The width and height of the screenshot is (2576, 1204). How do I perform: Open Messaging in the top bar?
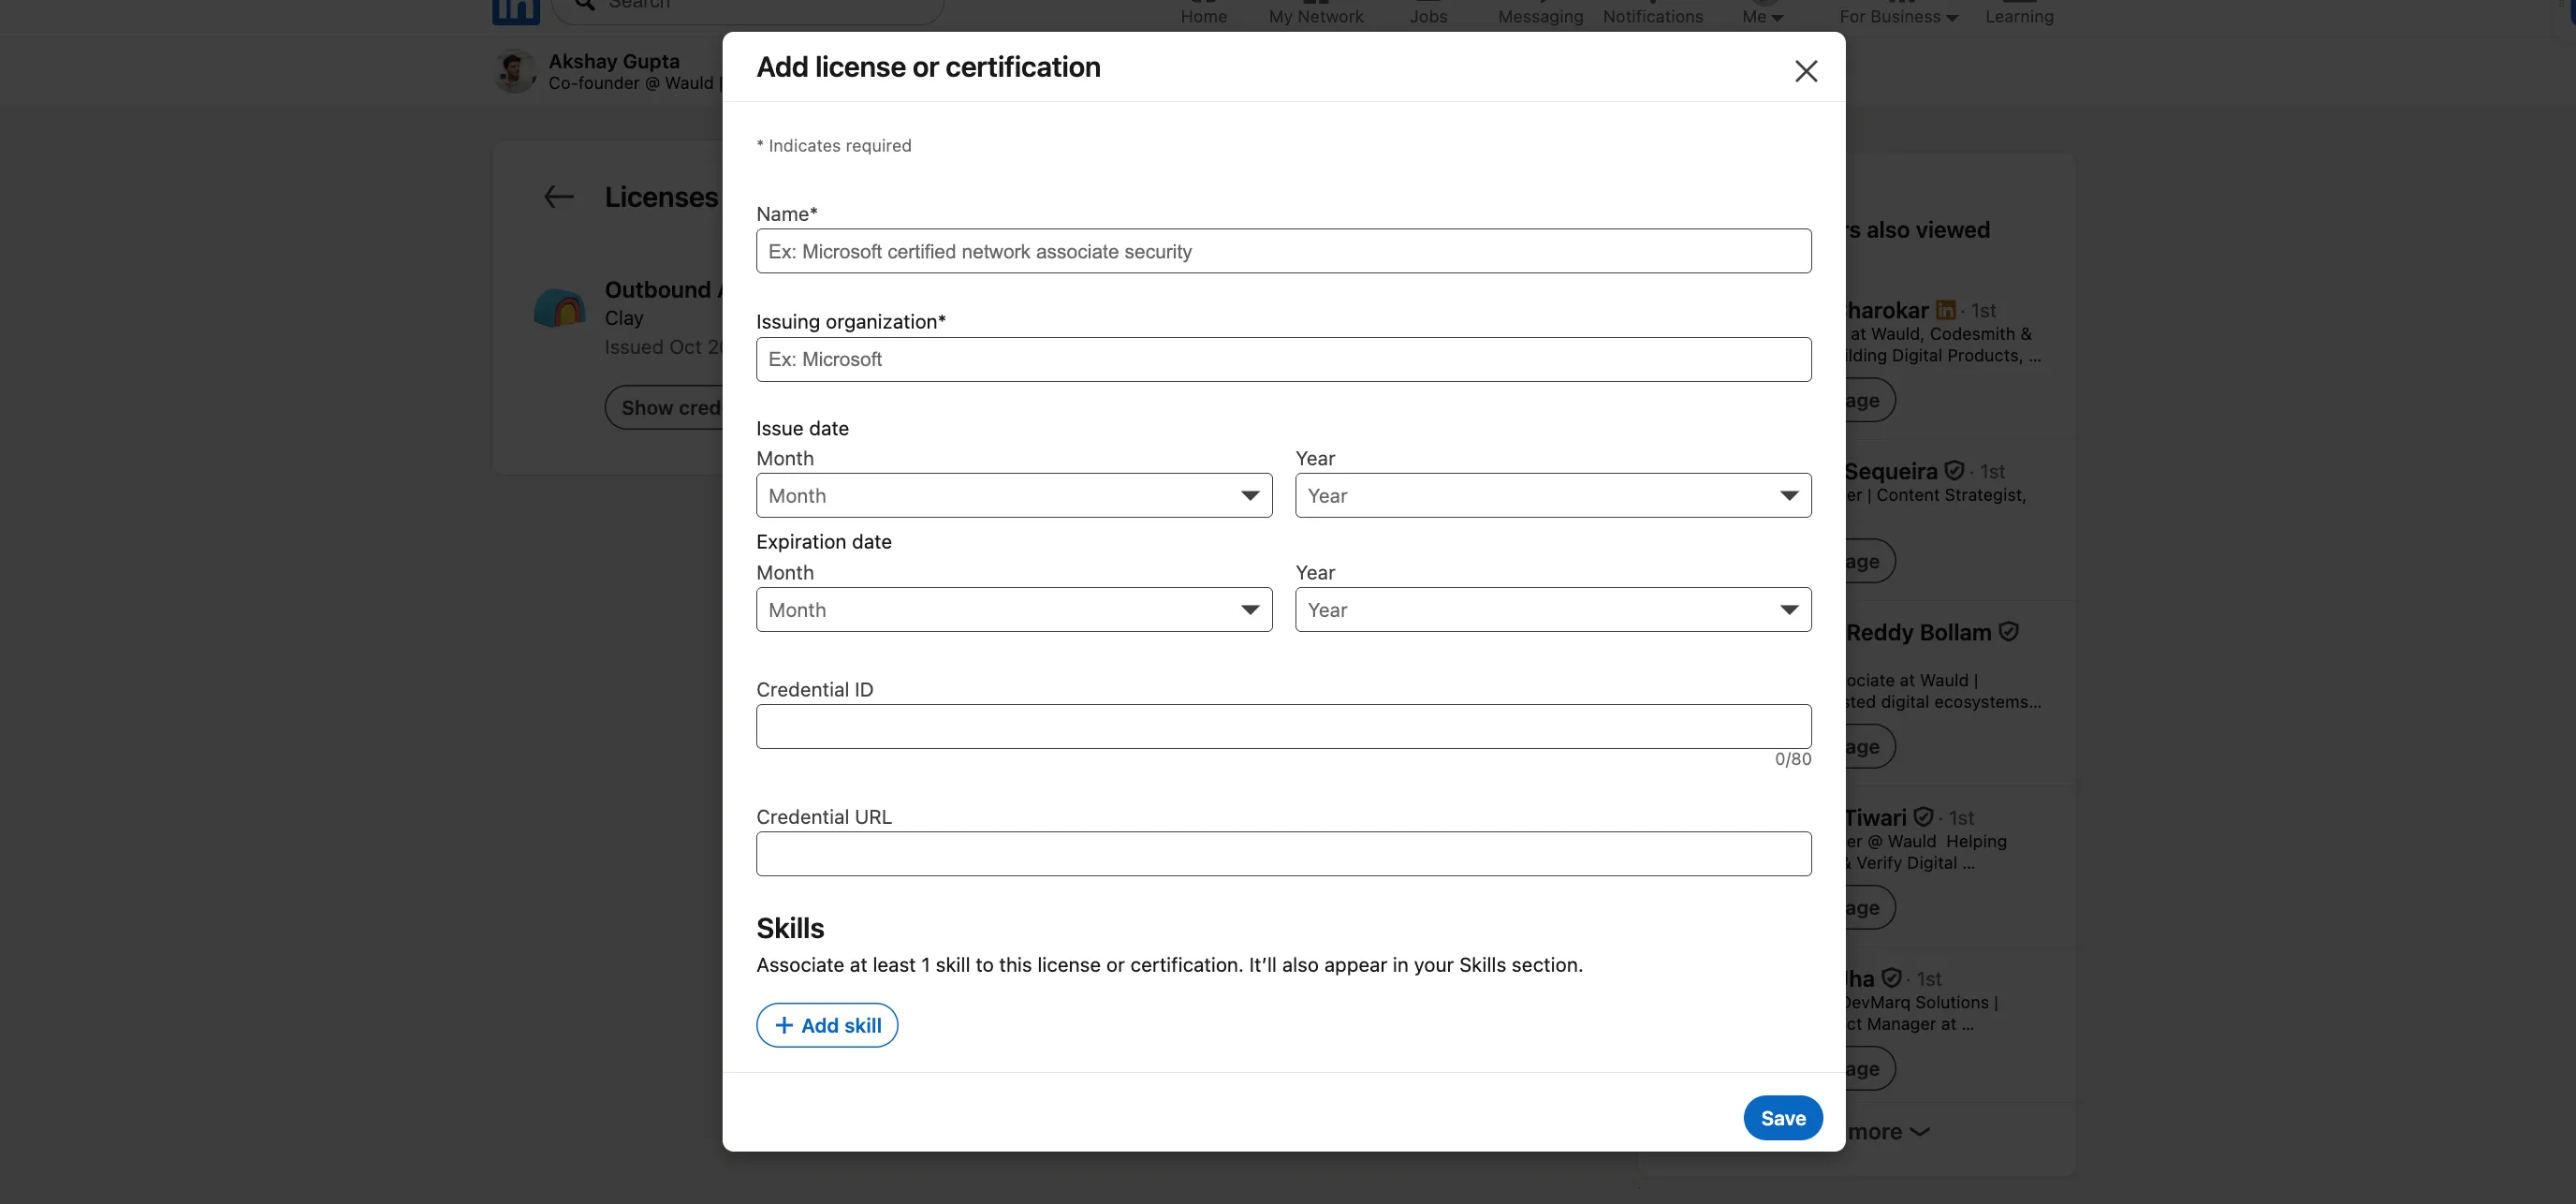[x=1540, y=14]
